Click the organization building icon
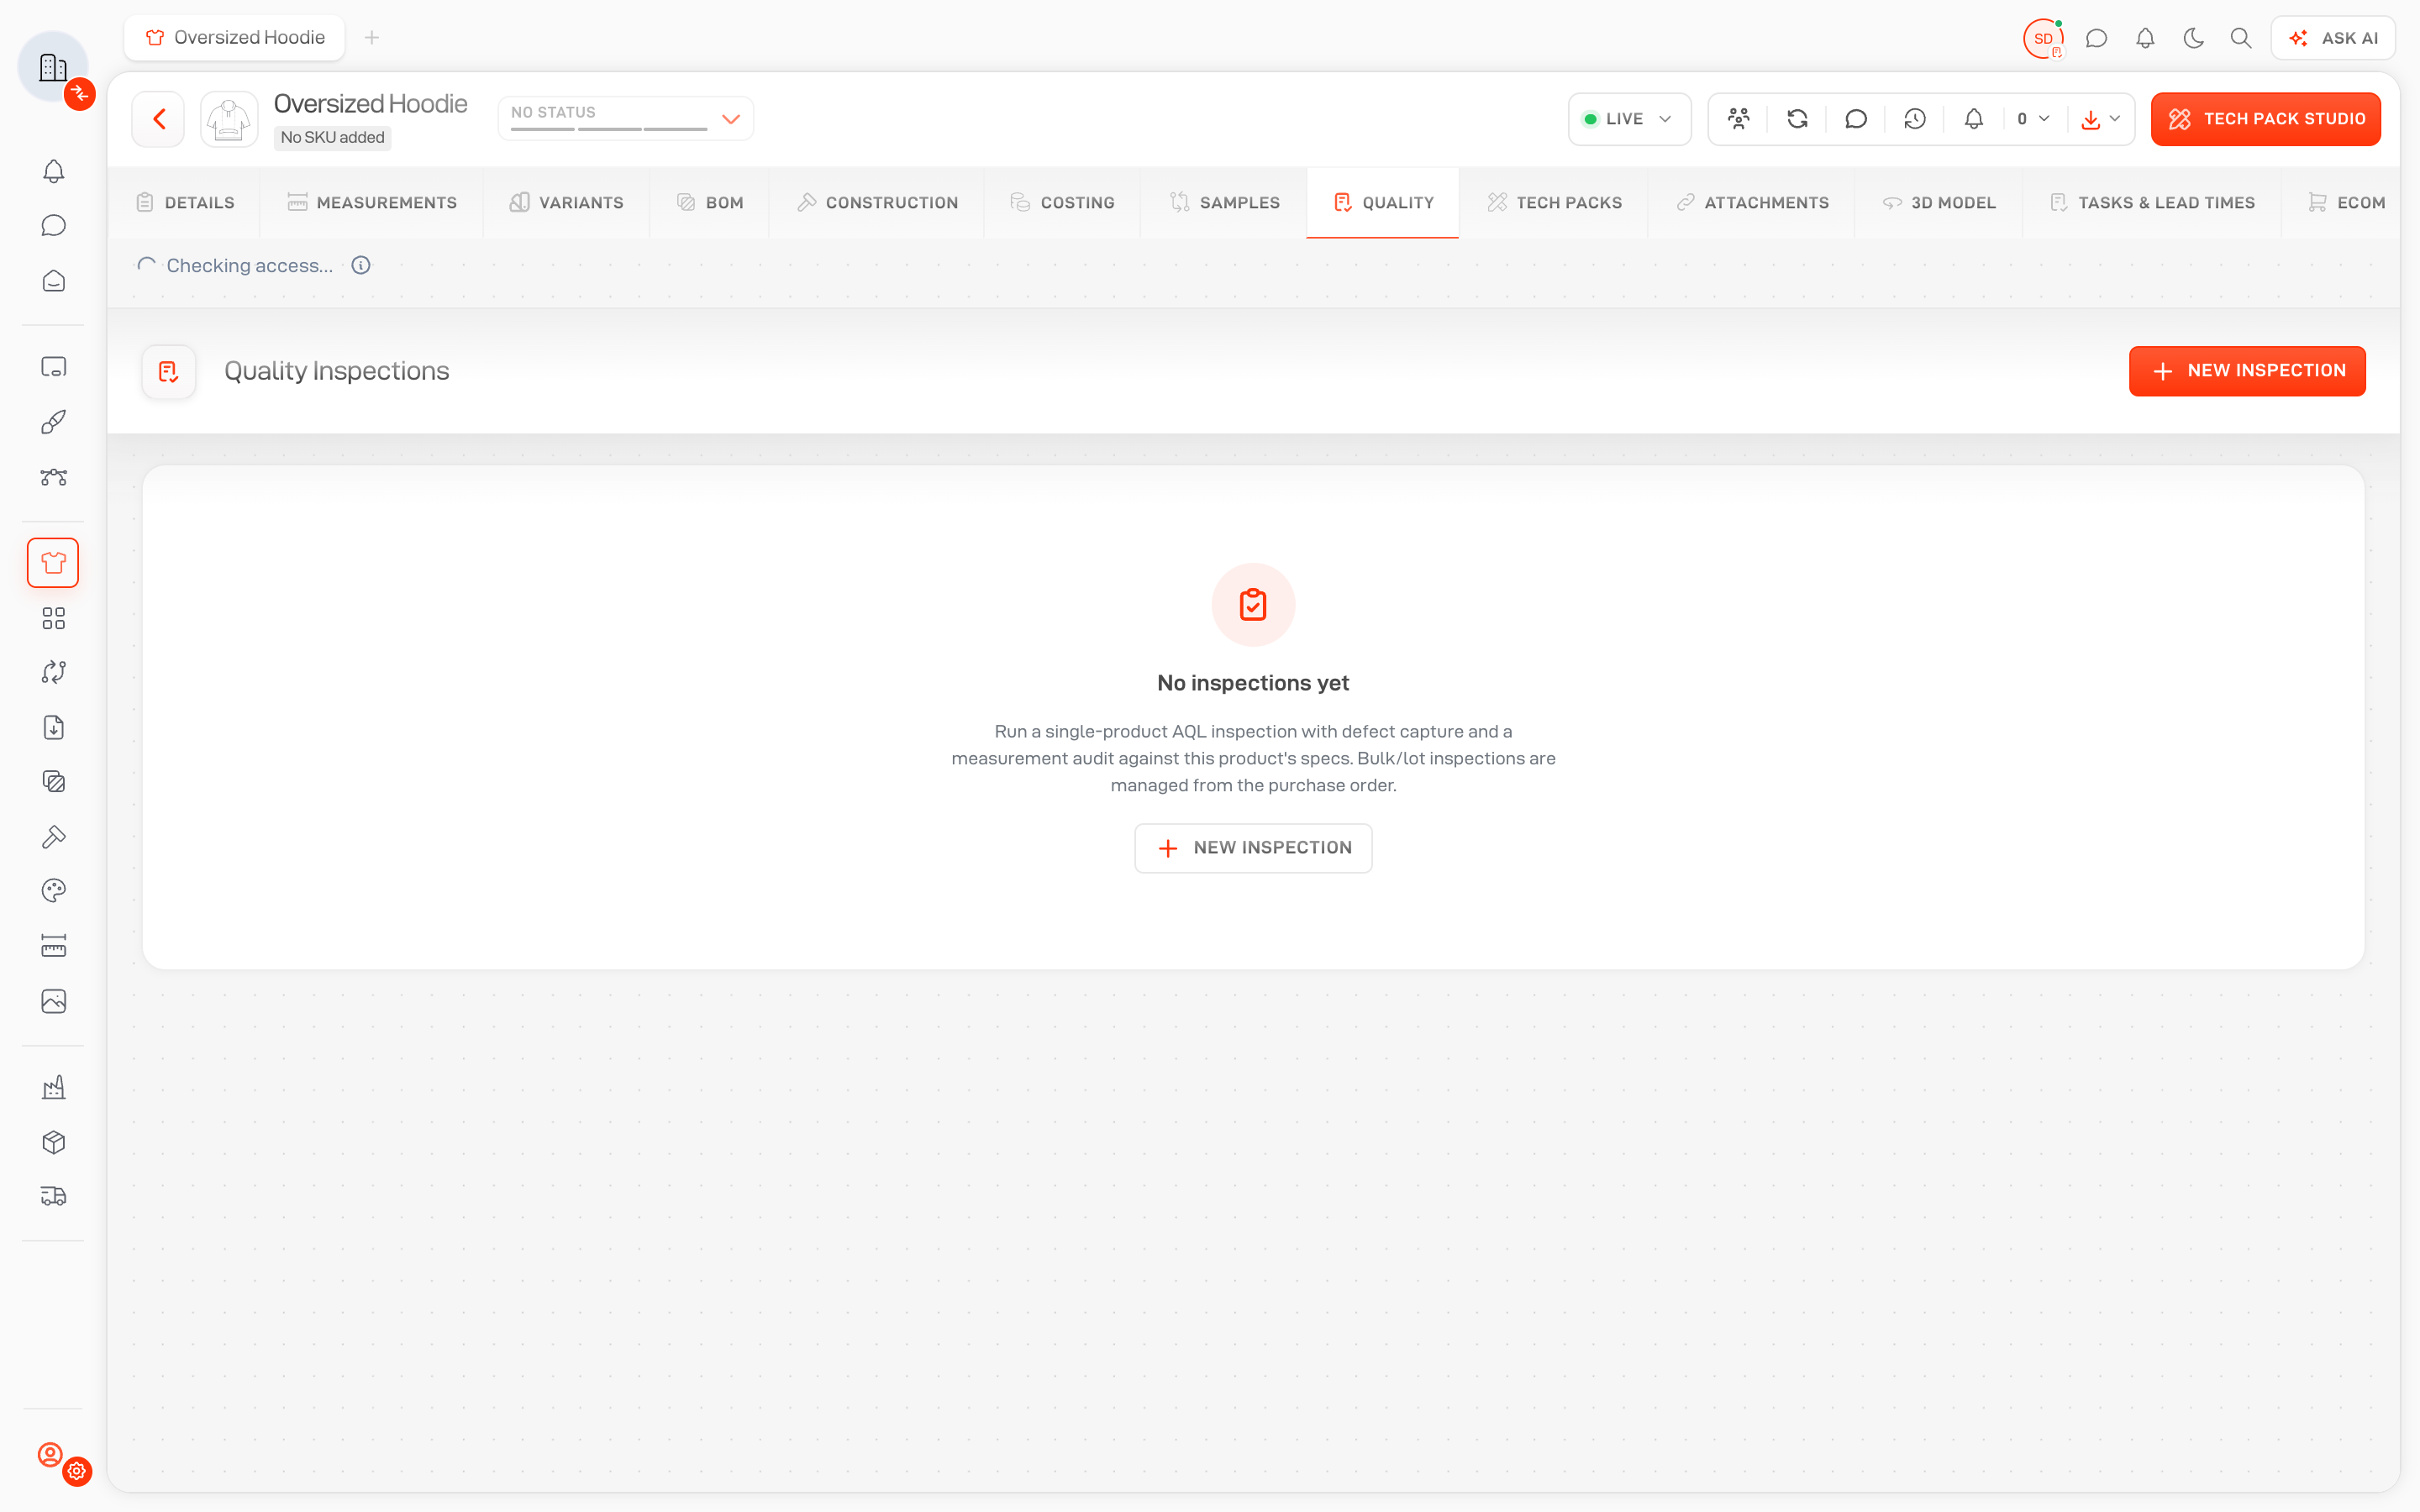 (x=53, y=67)
